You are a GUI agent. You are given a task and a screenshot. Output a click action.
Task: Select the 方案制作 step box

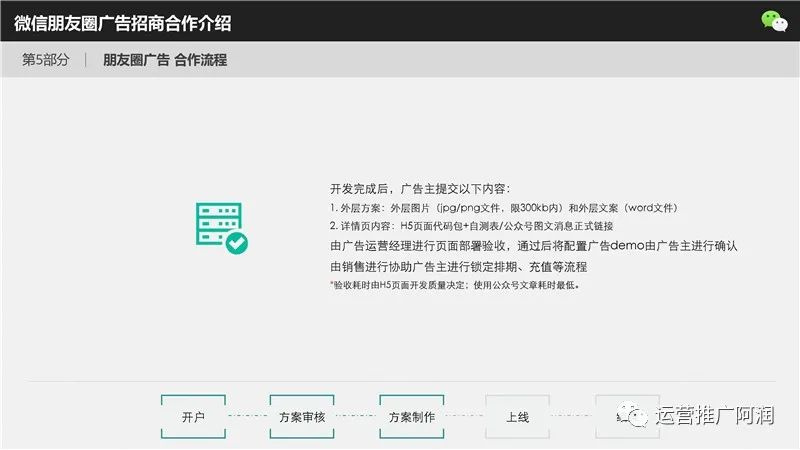click(x=412, y=416)
